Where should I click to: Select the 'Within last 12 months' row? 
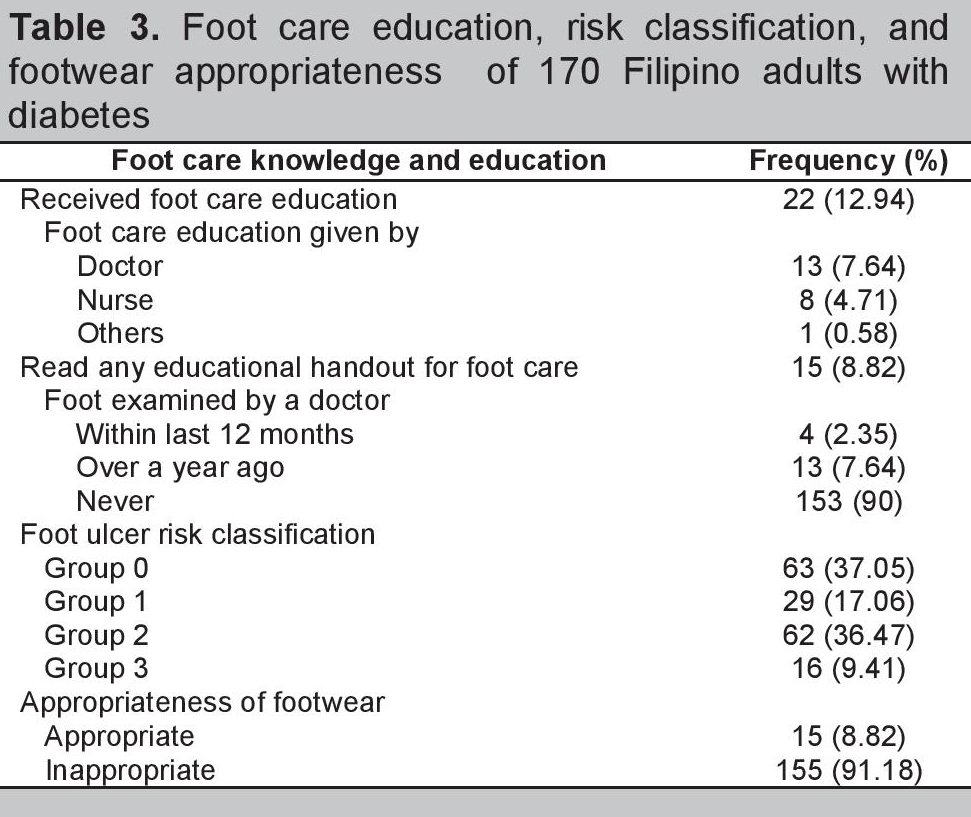click(214, 434)
